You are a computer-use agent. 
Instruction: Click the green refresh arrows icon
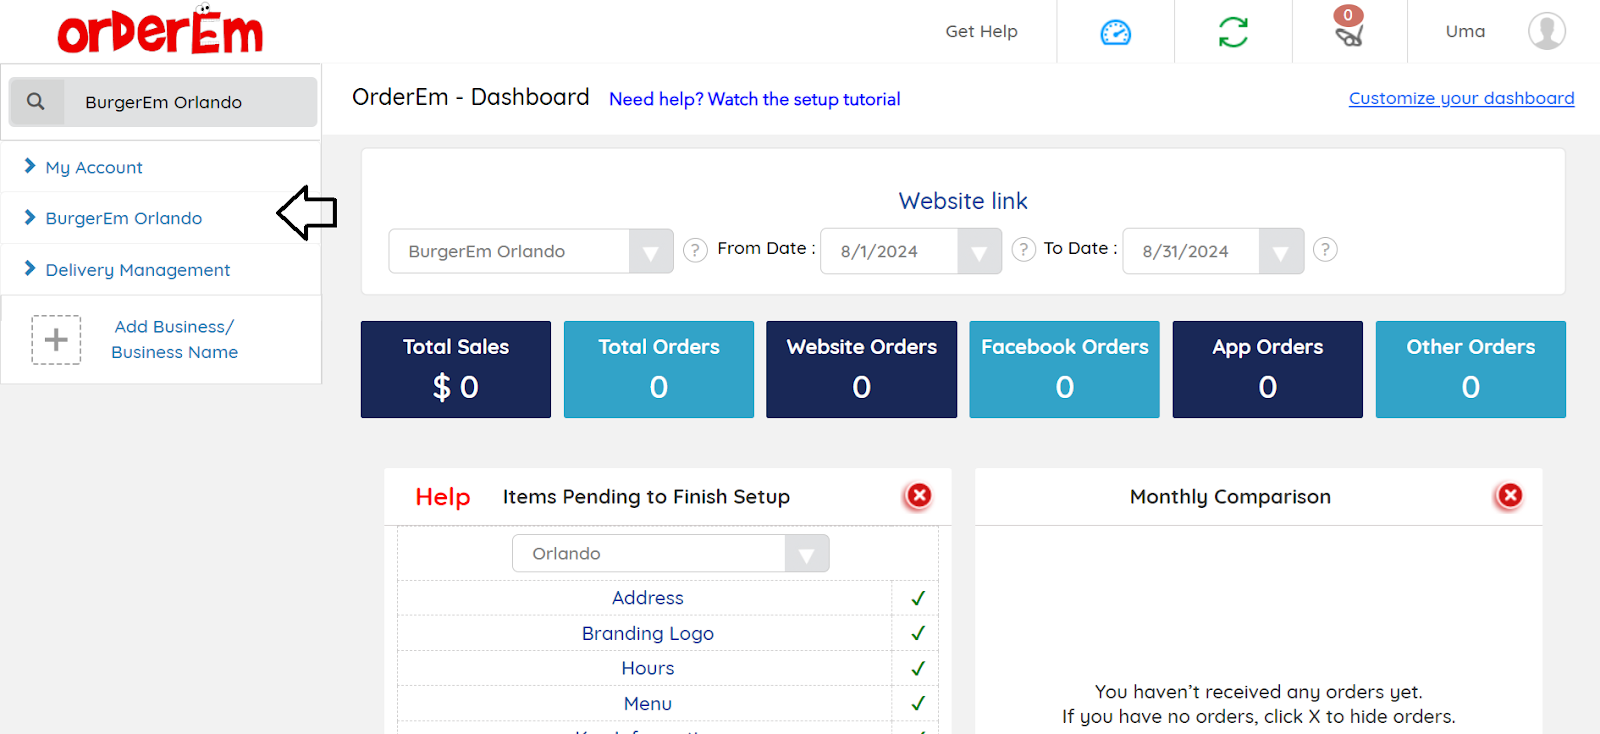point(1233,32)
